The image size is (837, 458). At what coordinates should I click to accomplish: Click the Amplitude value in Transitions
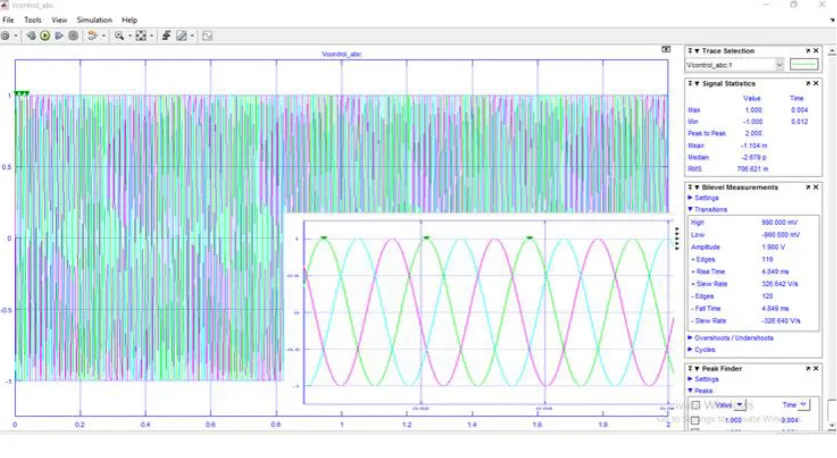click(773, 247)
